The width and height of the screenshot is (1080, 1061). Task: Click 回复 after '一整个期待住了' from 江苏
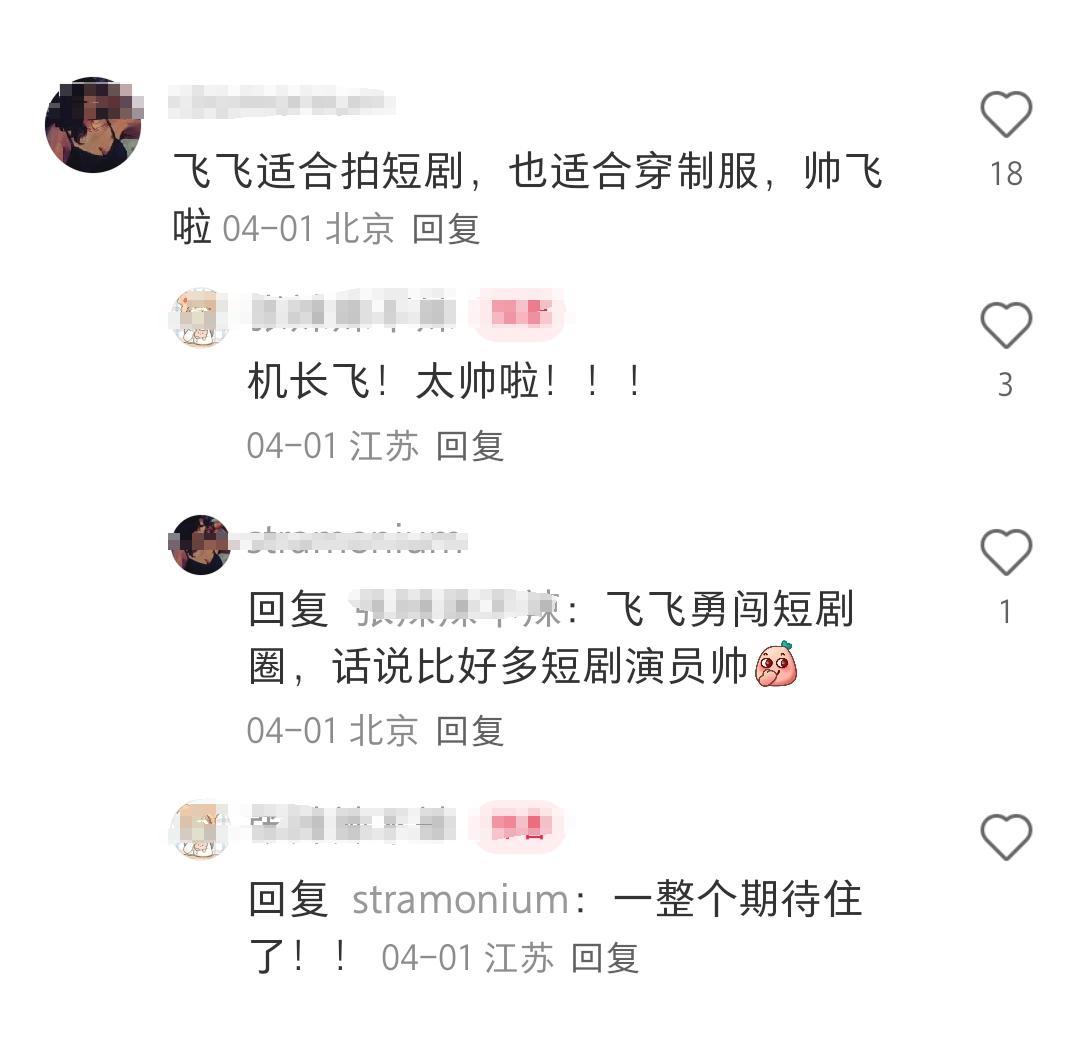[605, 958]
